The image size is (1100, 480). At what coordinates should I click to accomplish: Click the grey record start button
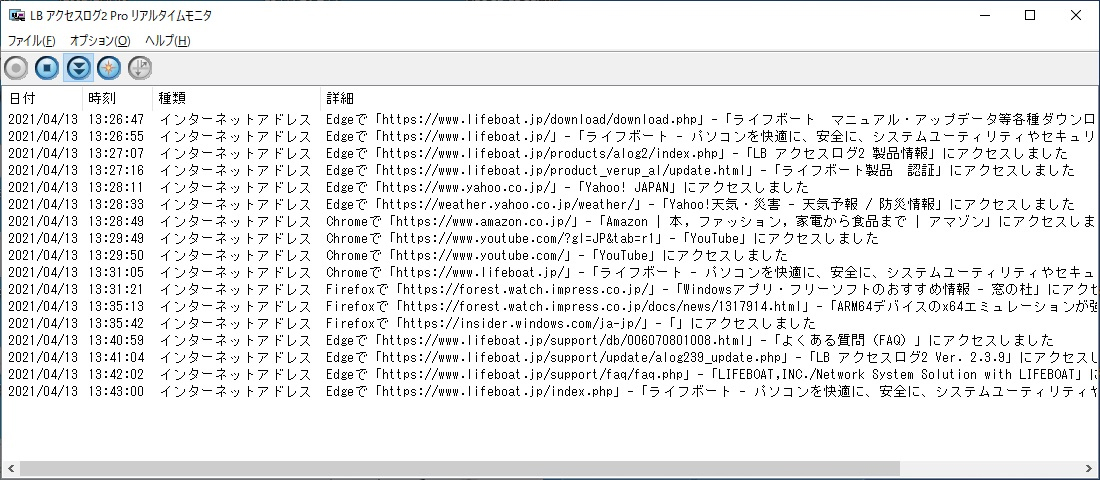(16, 68)
